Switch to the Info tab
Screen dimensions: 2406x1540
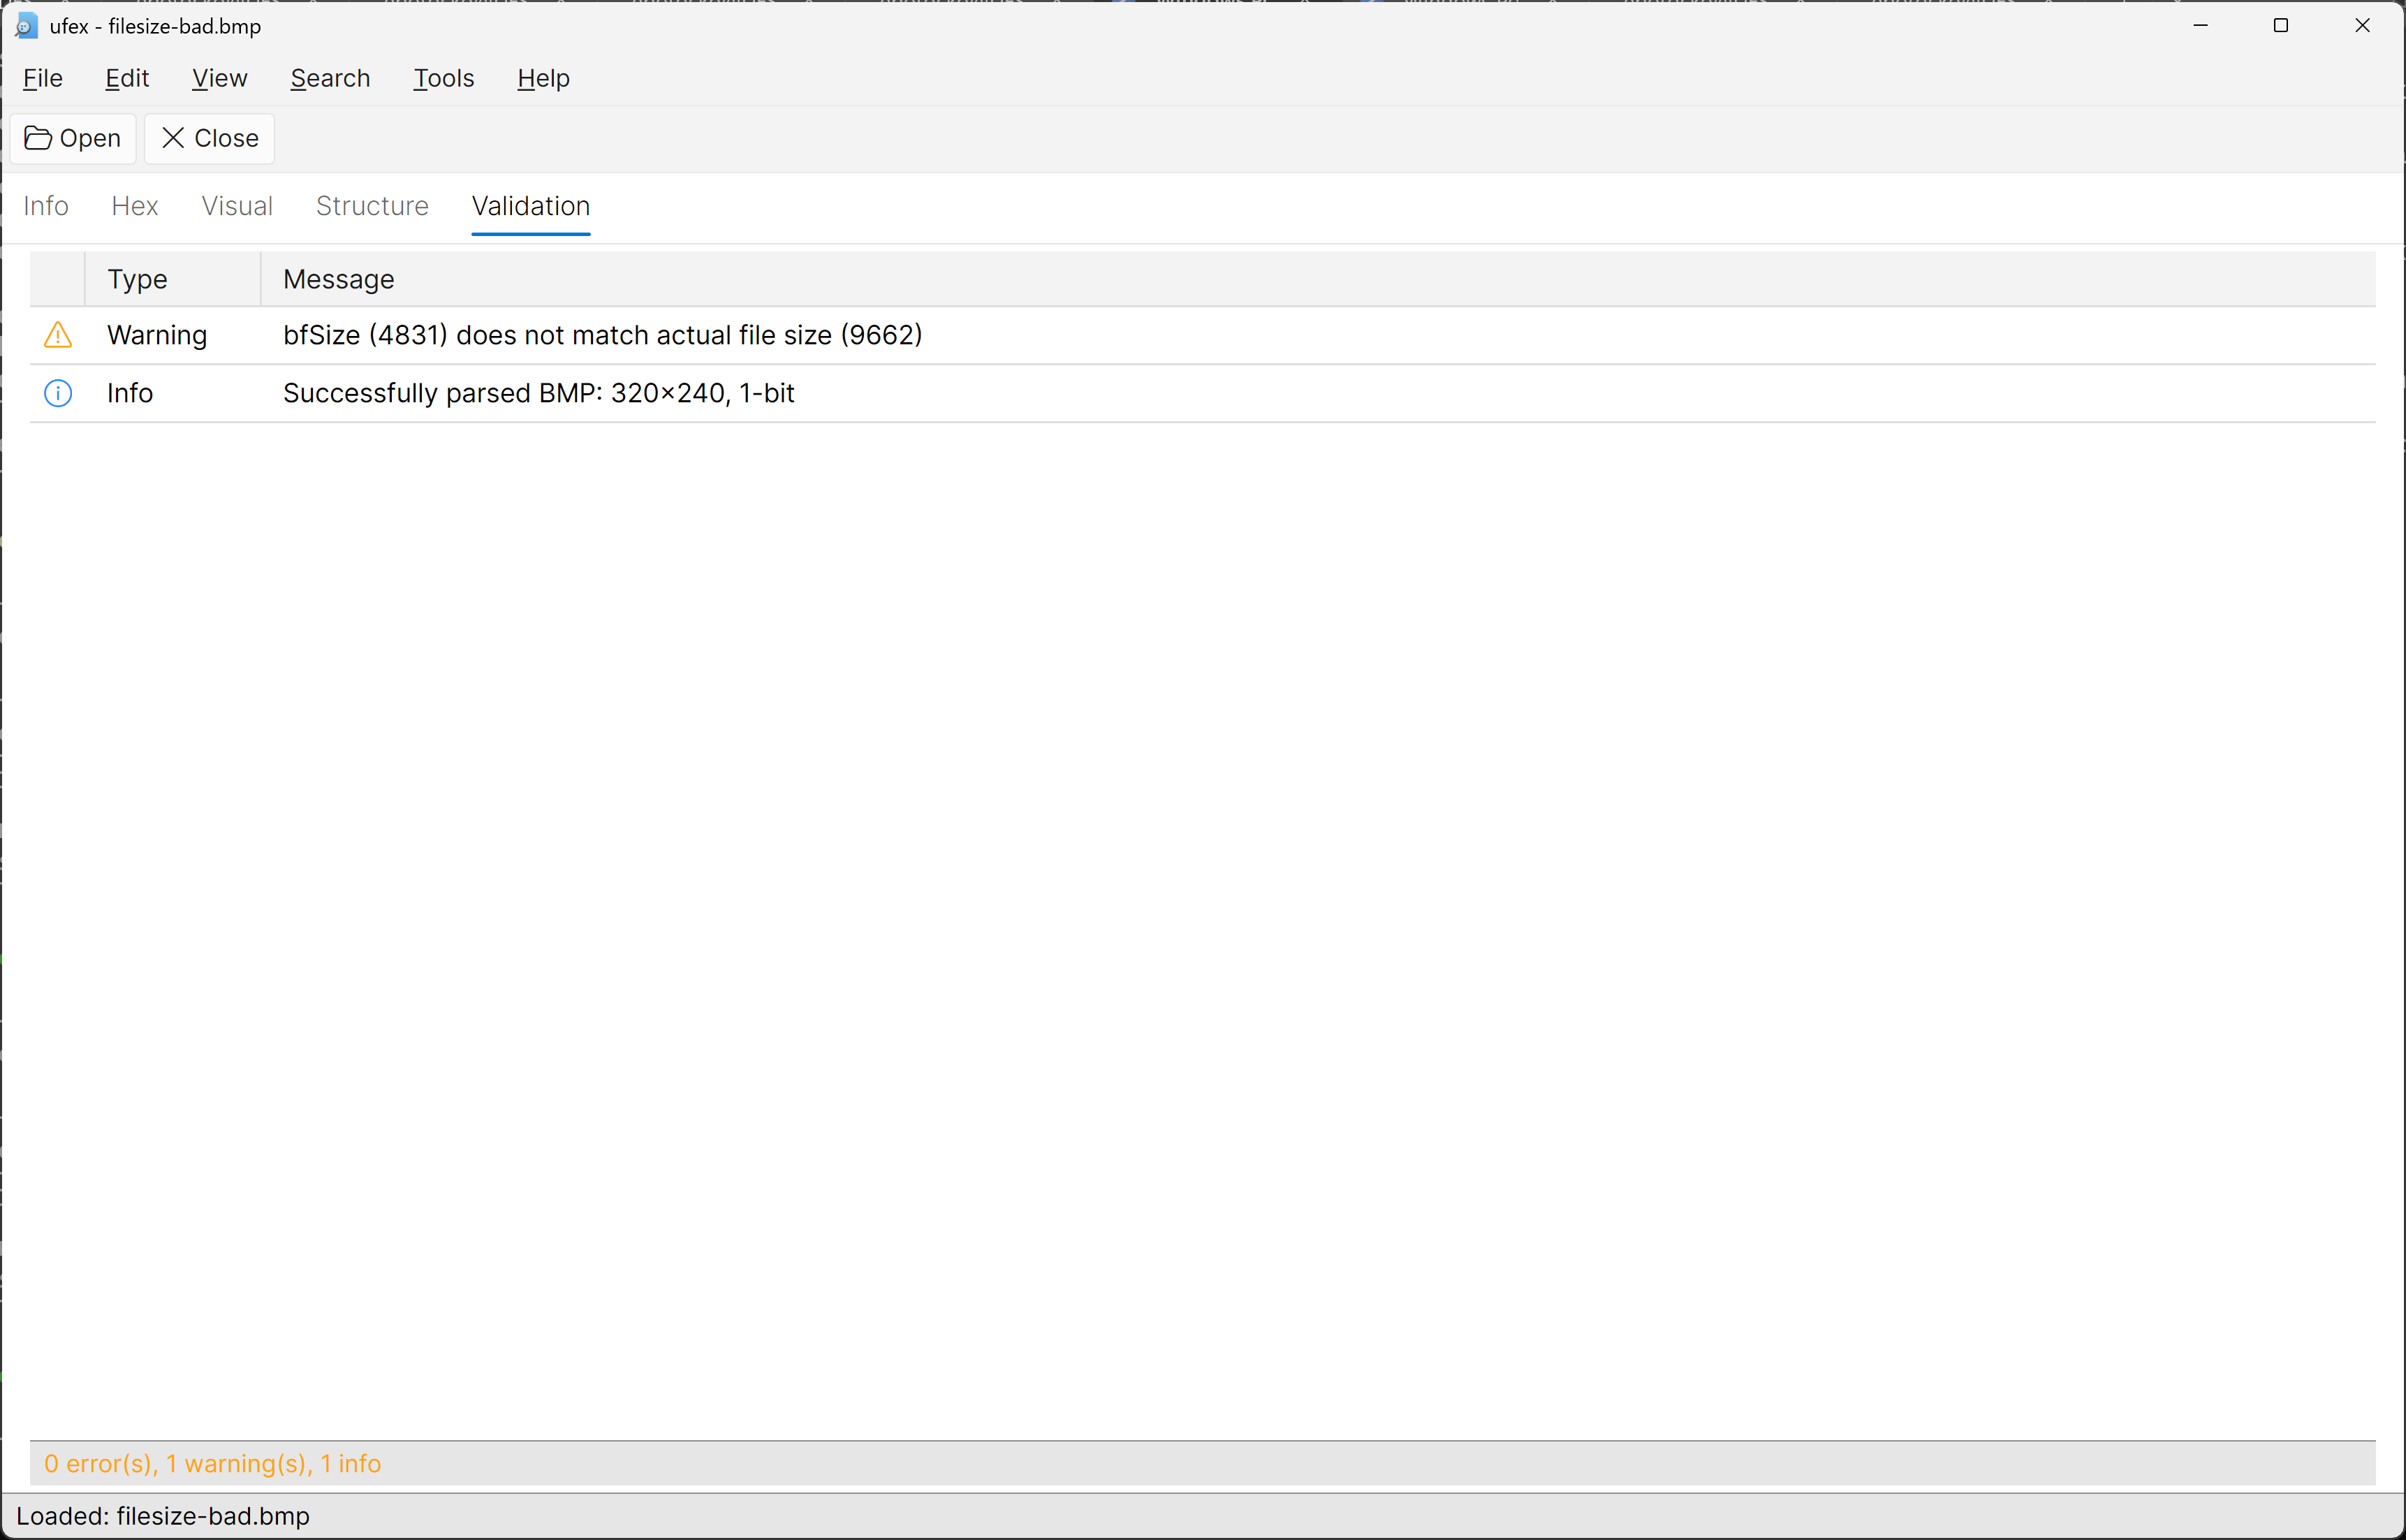click(46, 206)
